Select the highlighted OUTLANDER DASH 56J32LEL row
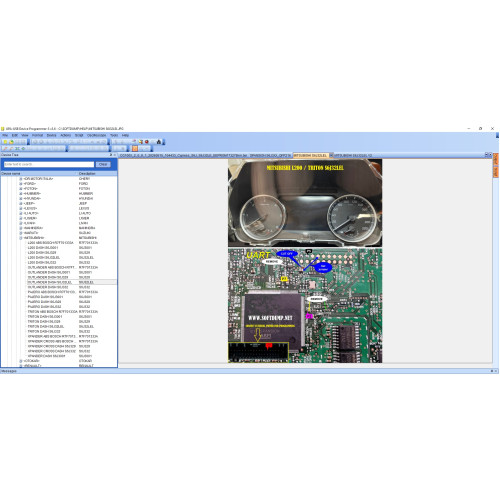Image resolution: width=500 pixels, height=500 pixels. tap(72, 282)
